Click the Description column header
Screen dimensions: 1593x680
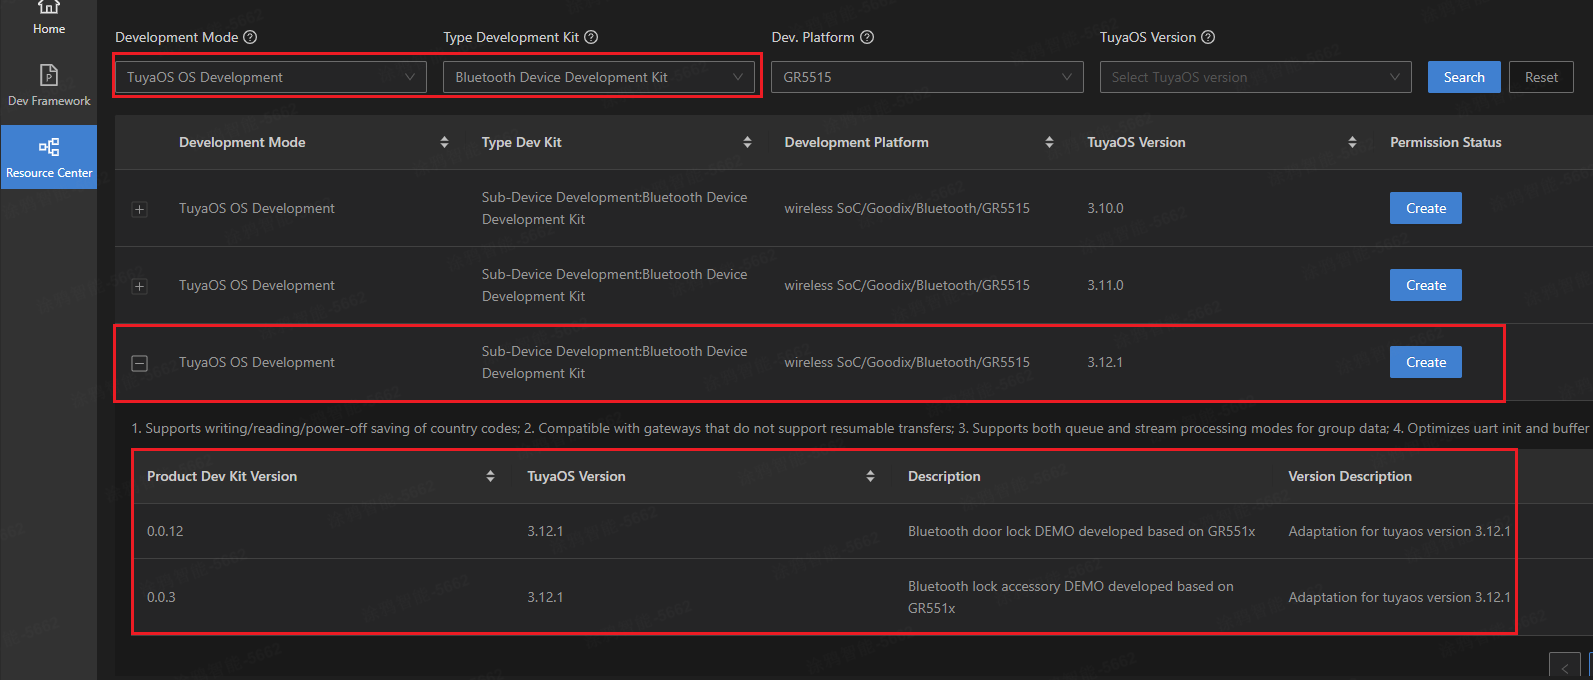click(944, 476)
